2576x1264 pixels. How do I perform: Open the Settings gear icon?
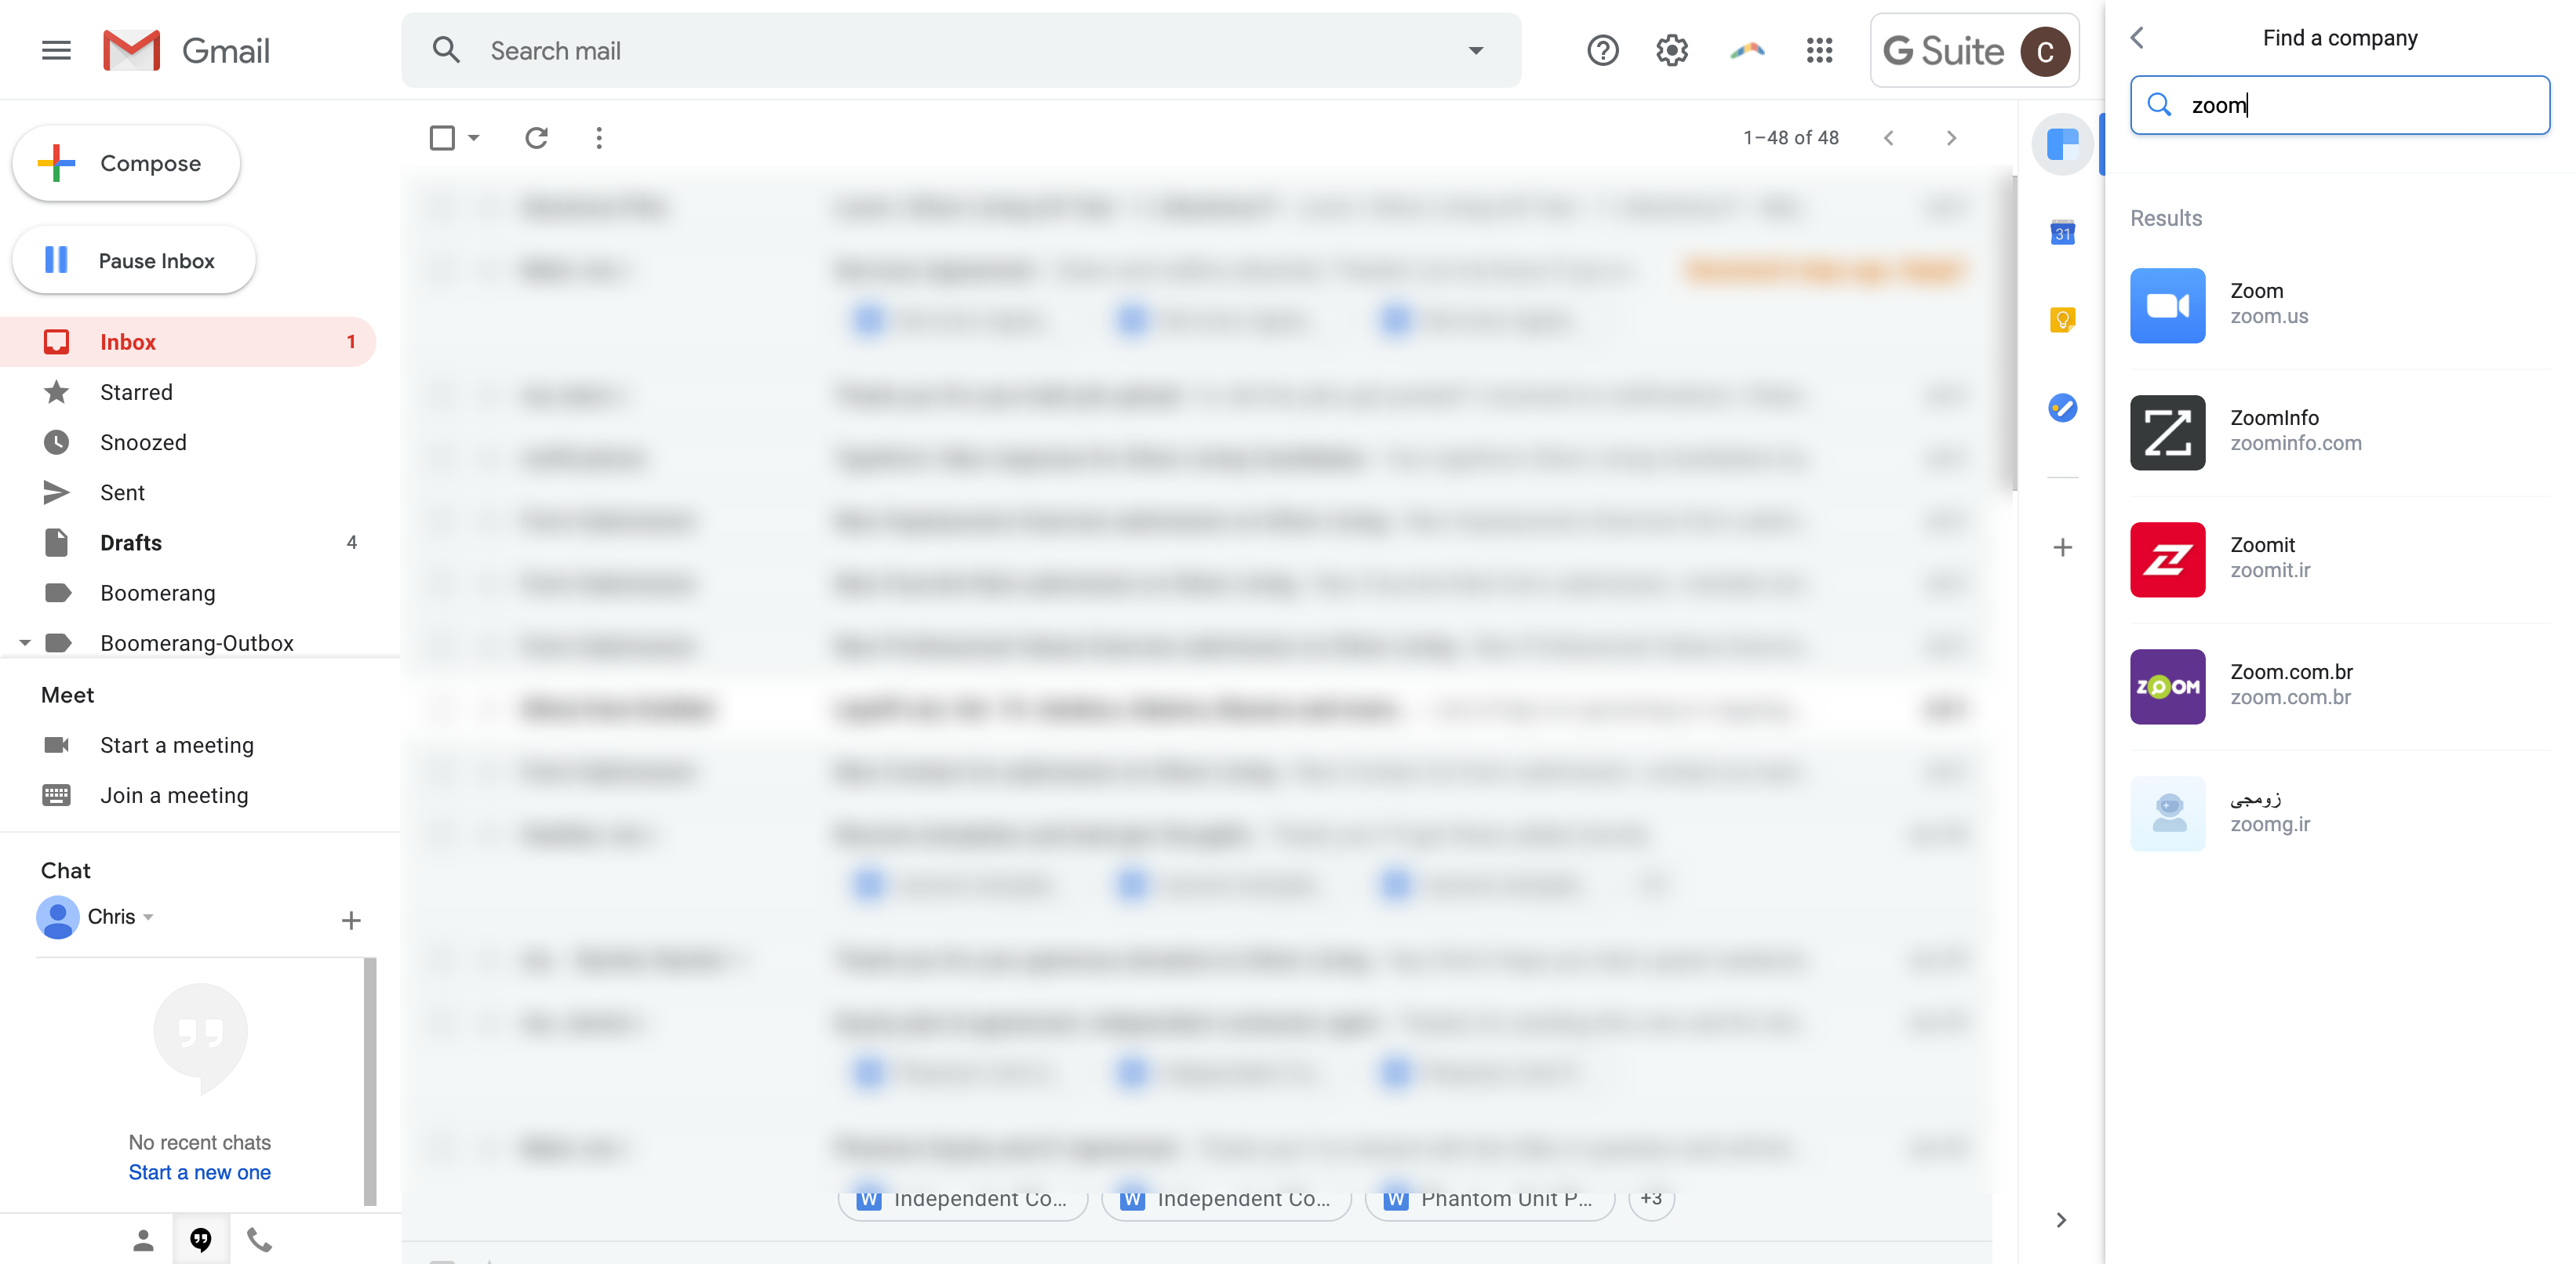point(1671,50)
